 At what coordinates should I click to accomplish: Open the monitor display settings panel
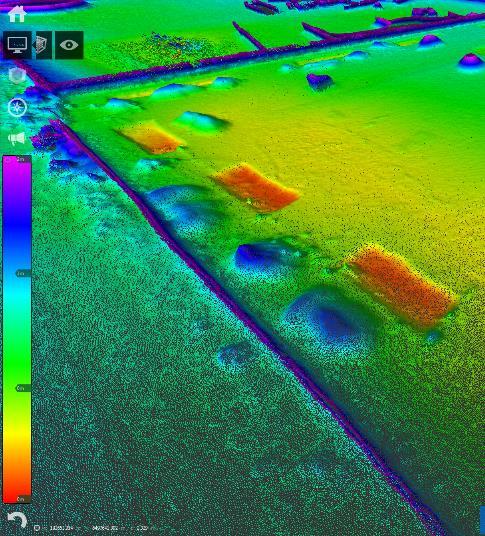(17, 45)
